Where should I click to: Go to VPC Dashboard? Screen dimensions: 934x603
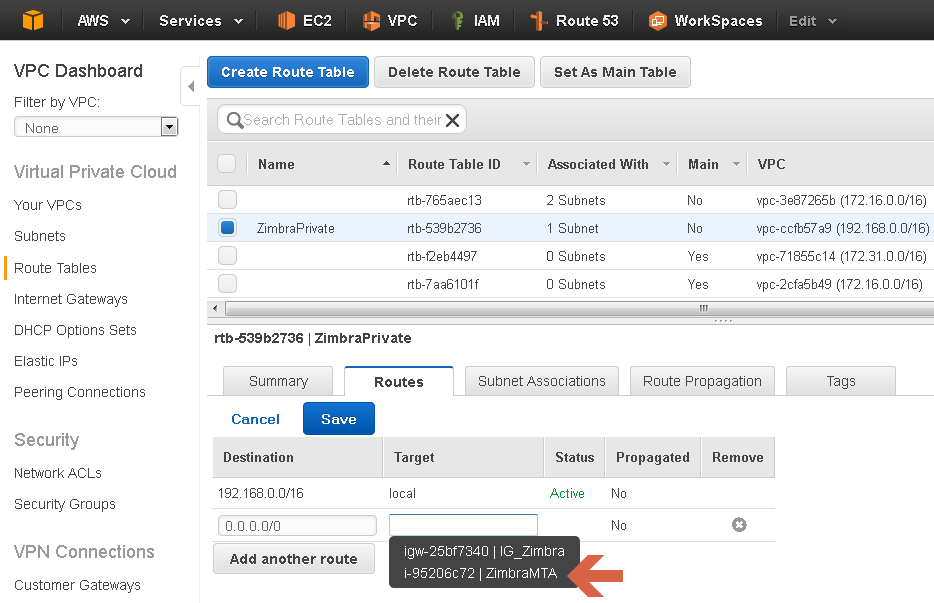point(78,71)
